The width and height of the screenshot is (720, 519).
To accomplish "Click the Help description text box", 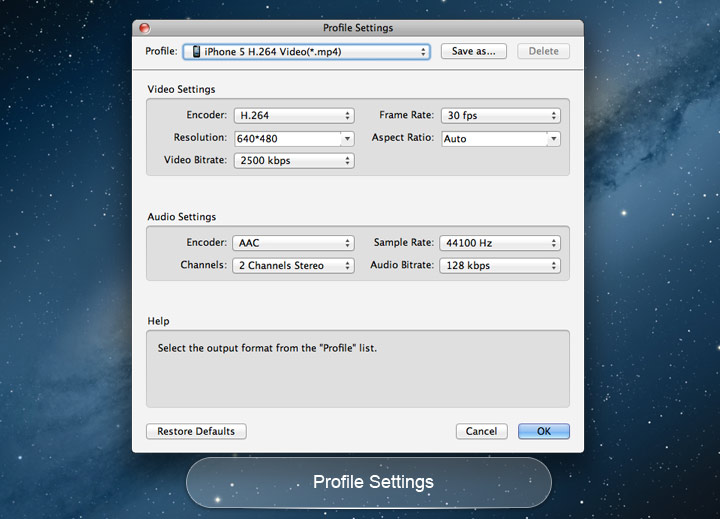I will [x=357, y=369].
